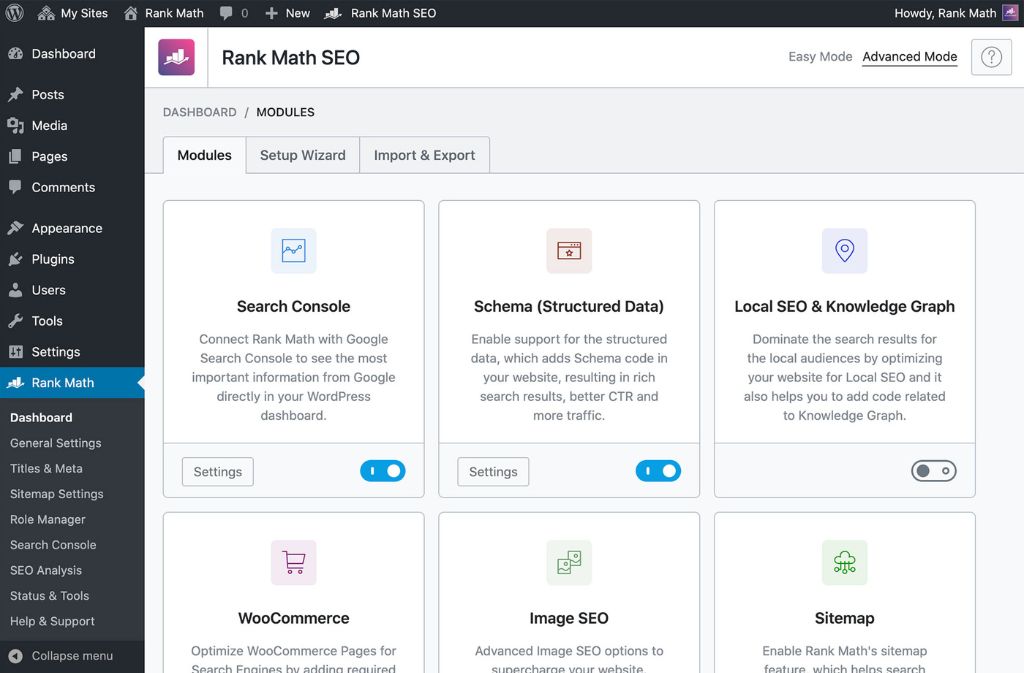Open Sitemap Settings in the sidebar submenu
The image size is (1024, 673).
pos(56,494)
